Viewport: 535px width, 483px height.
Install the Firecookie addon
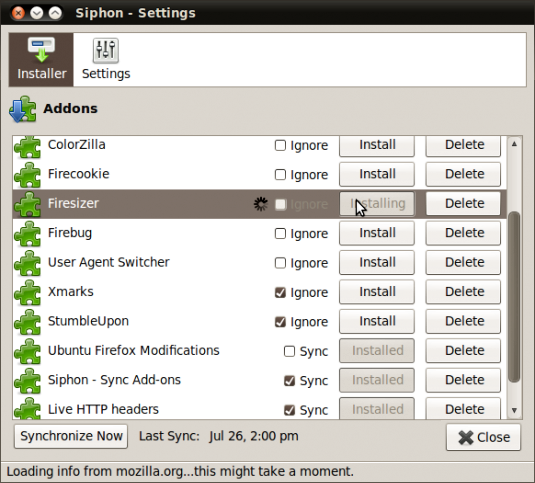tap(377, 174)
